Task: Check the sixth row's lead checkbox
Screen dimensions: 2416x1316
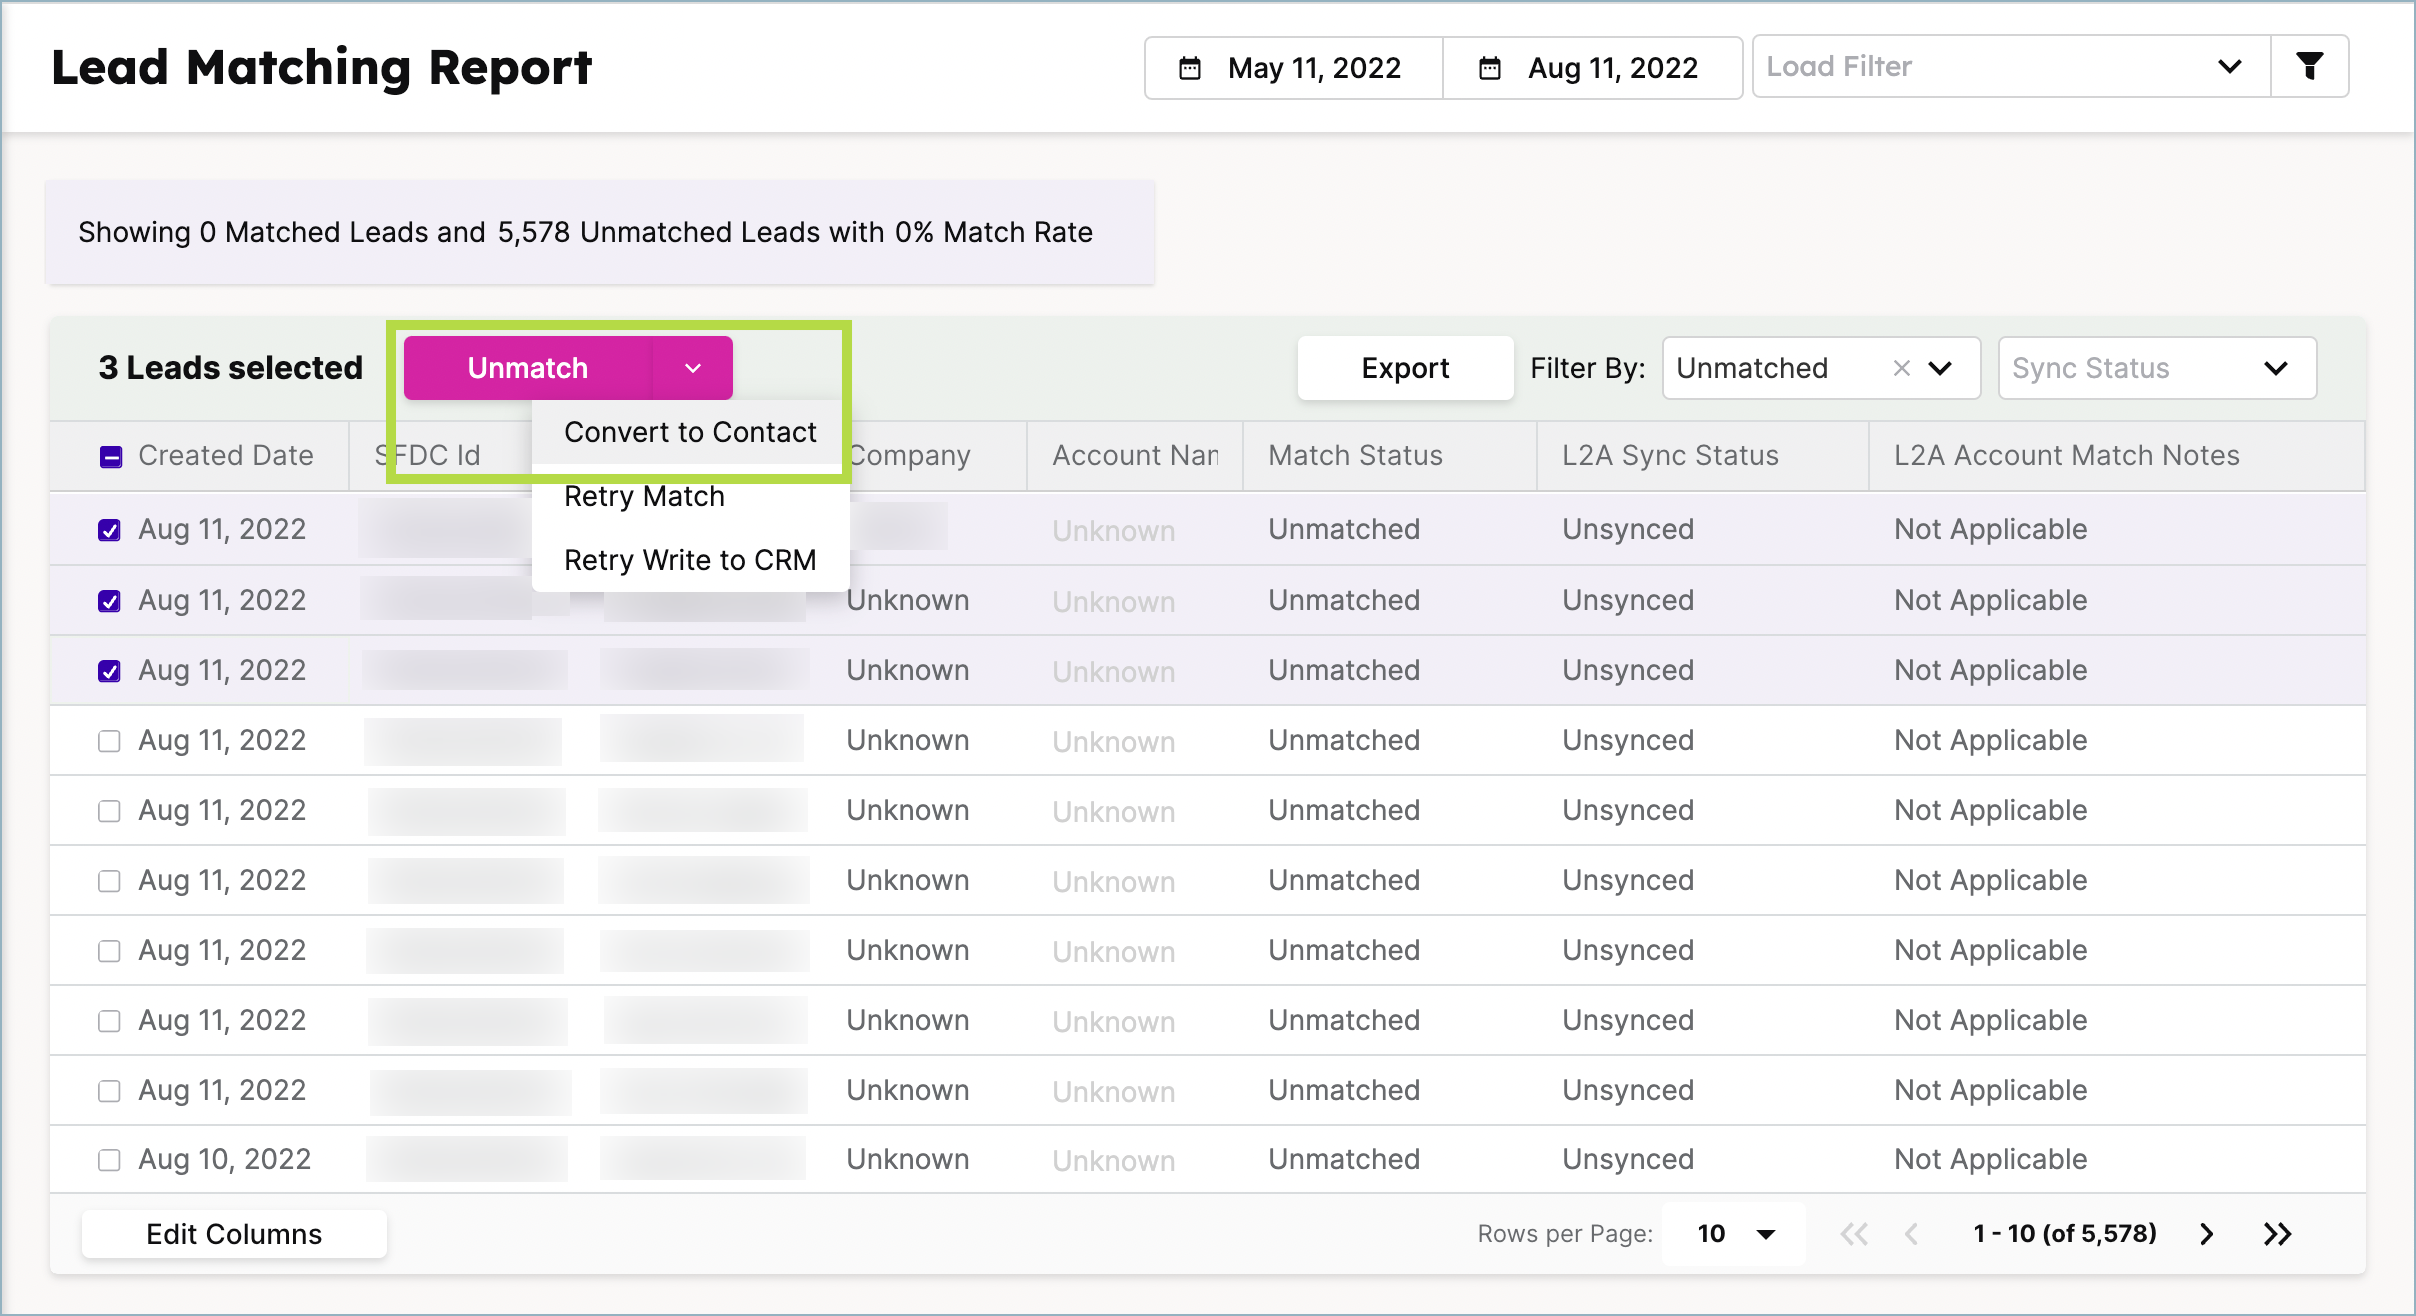Action: tap(109, 881)
